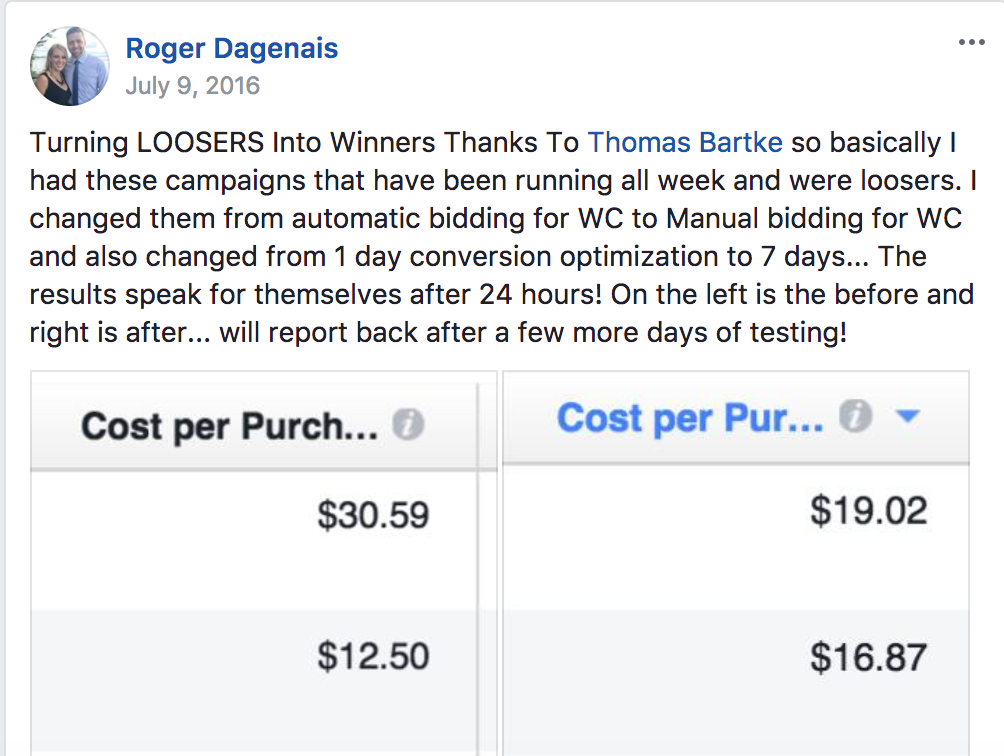Open the left 'before' results screenshot image
Viewport: 1004px width, 756px height.
click(264, 563)
